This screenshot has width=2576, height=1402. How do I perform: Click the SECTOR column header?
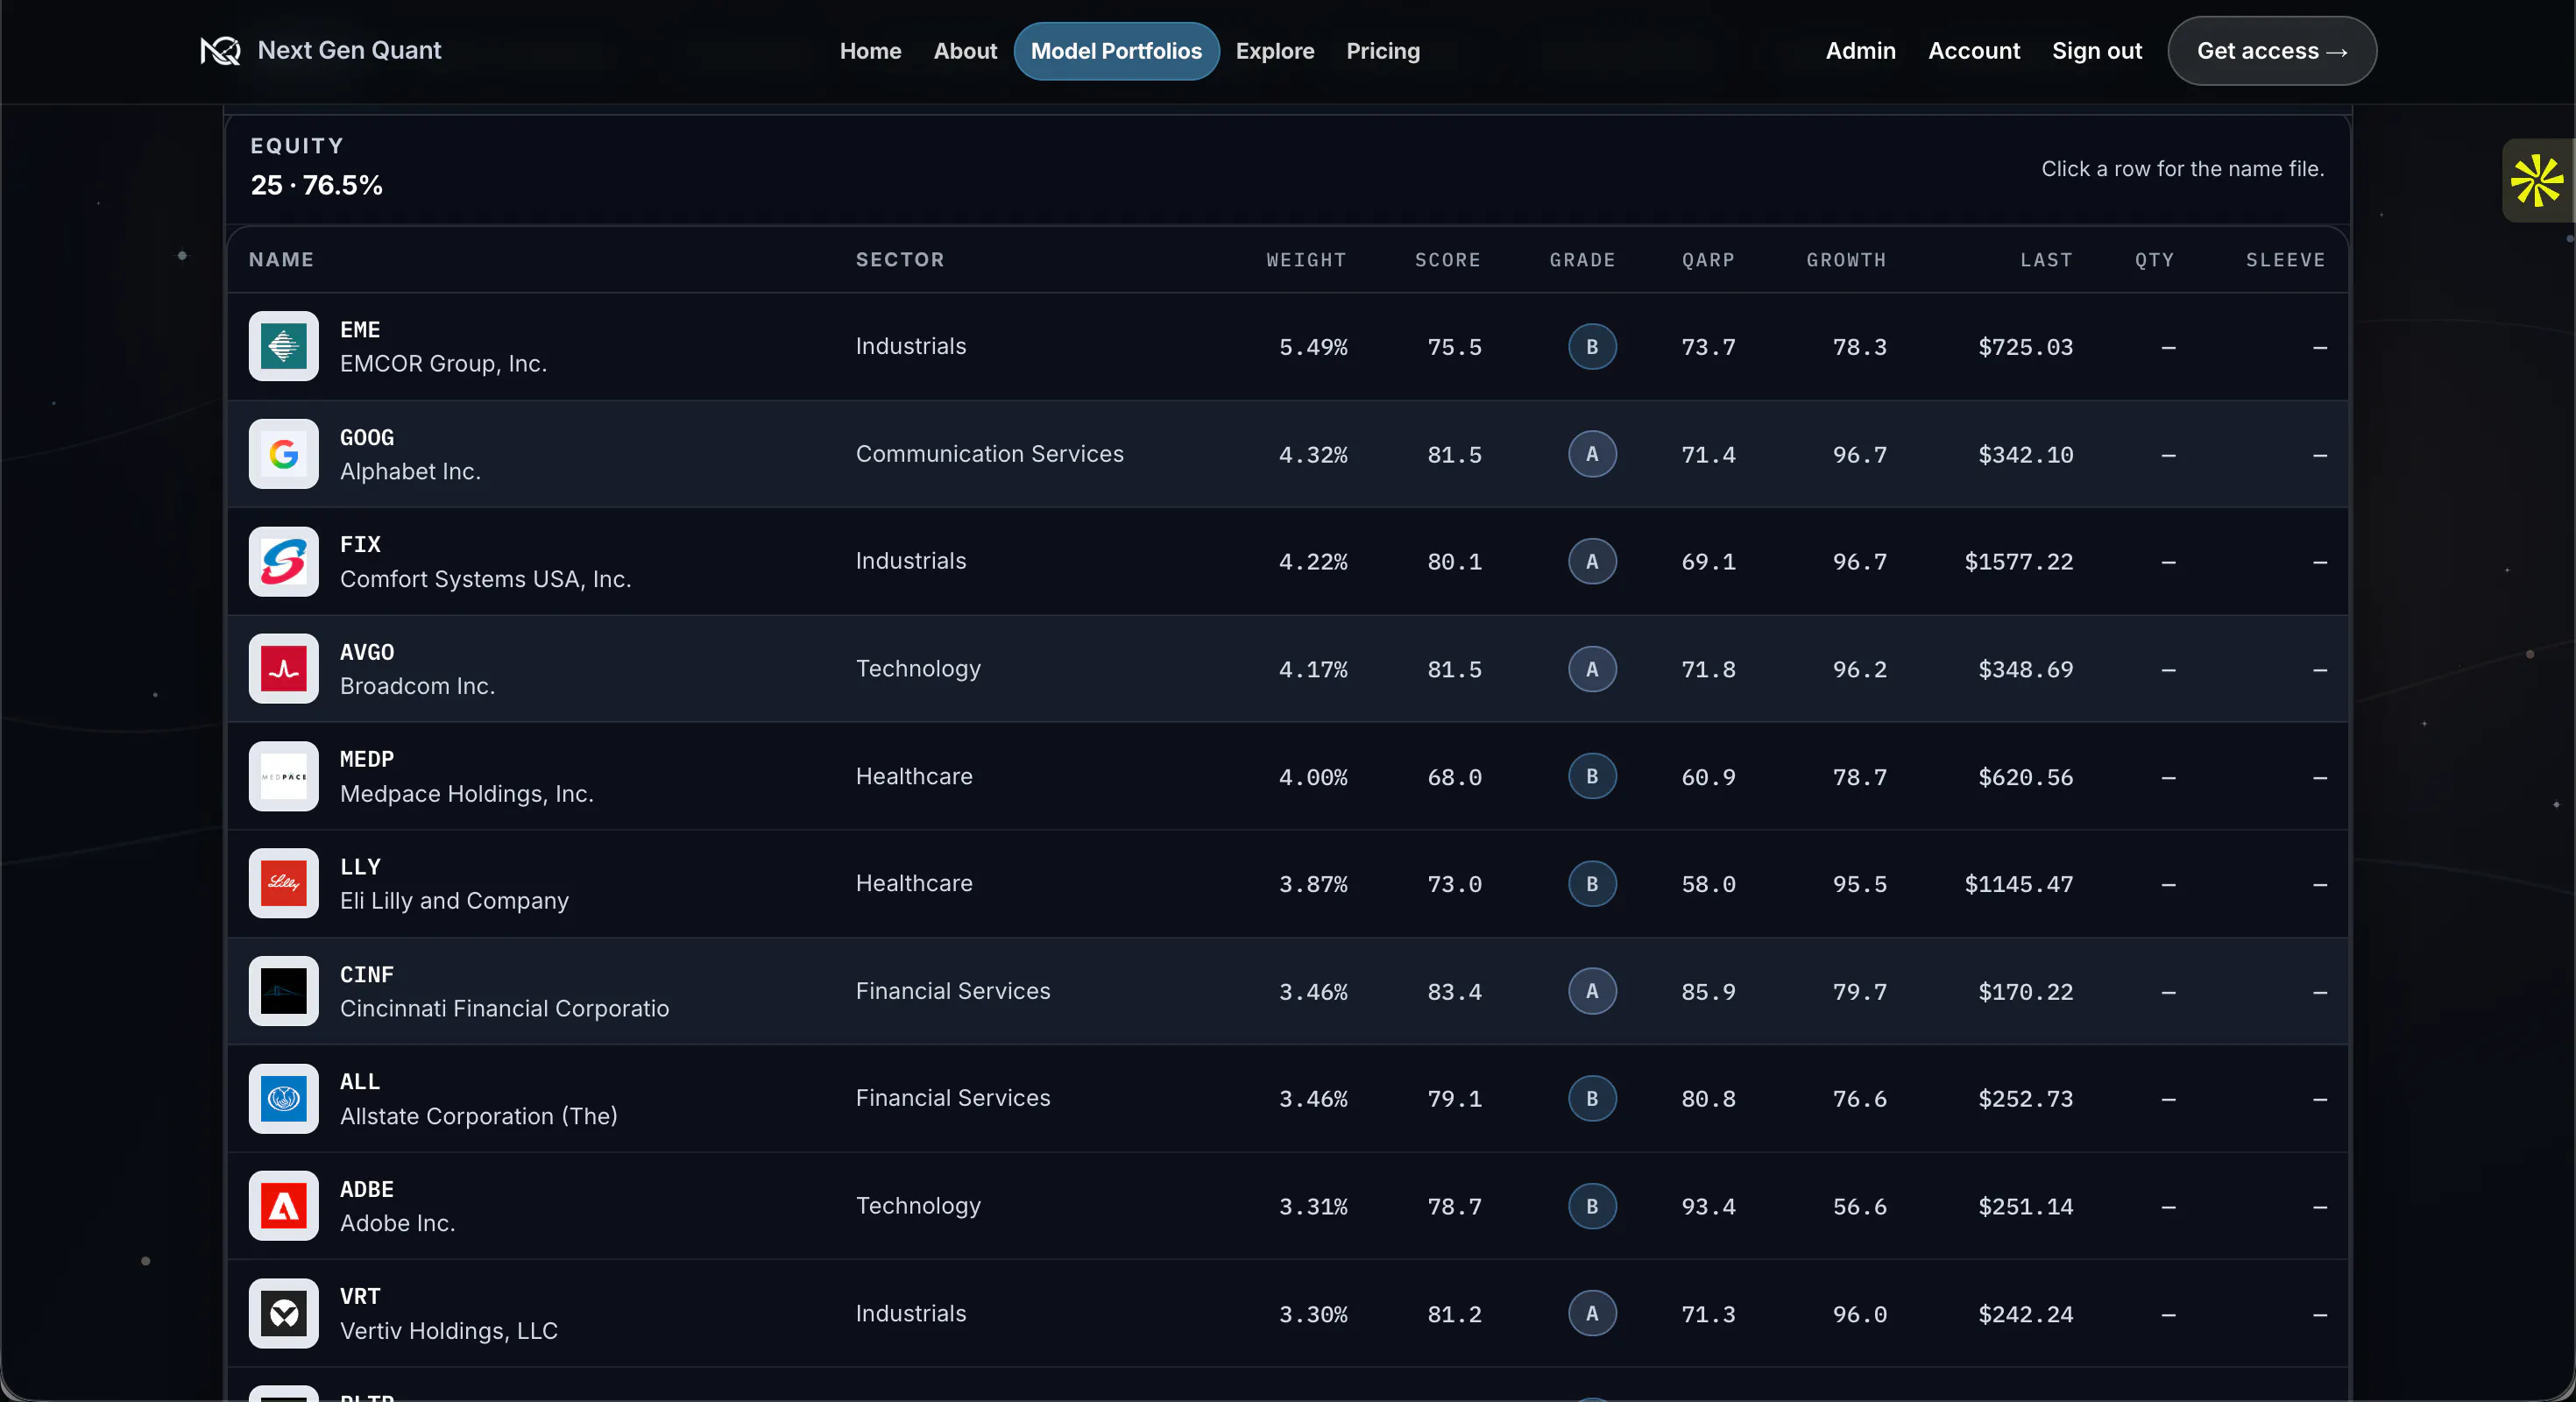coord(900,260)
